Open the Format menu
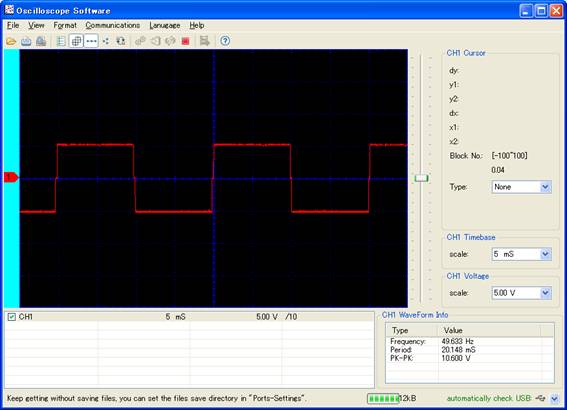 click(x=65, y=25)
